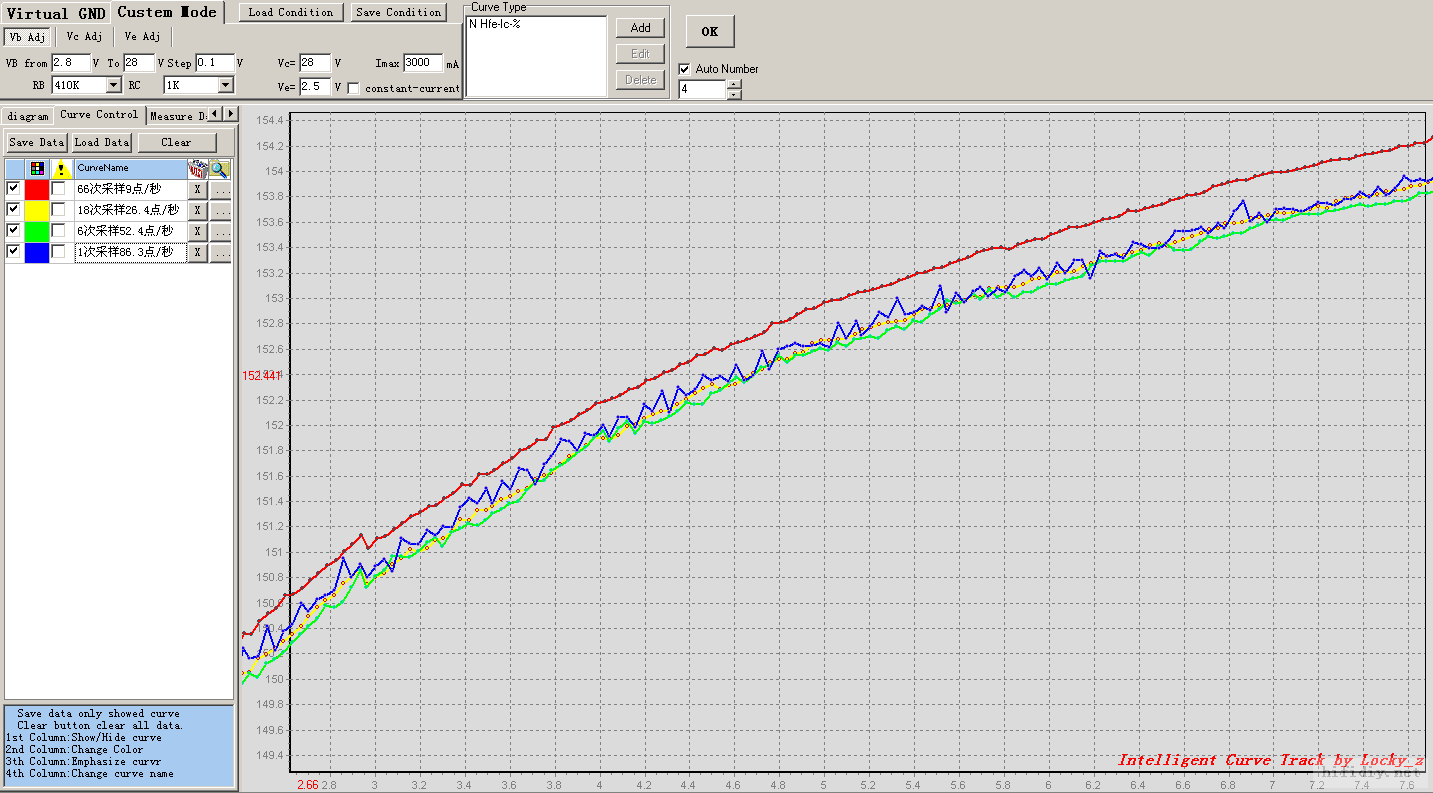Open the RB 410K dropdown
1433x793 pixels.
pyautogui.click(x=113, y=86)
